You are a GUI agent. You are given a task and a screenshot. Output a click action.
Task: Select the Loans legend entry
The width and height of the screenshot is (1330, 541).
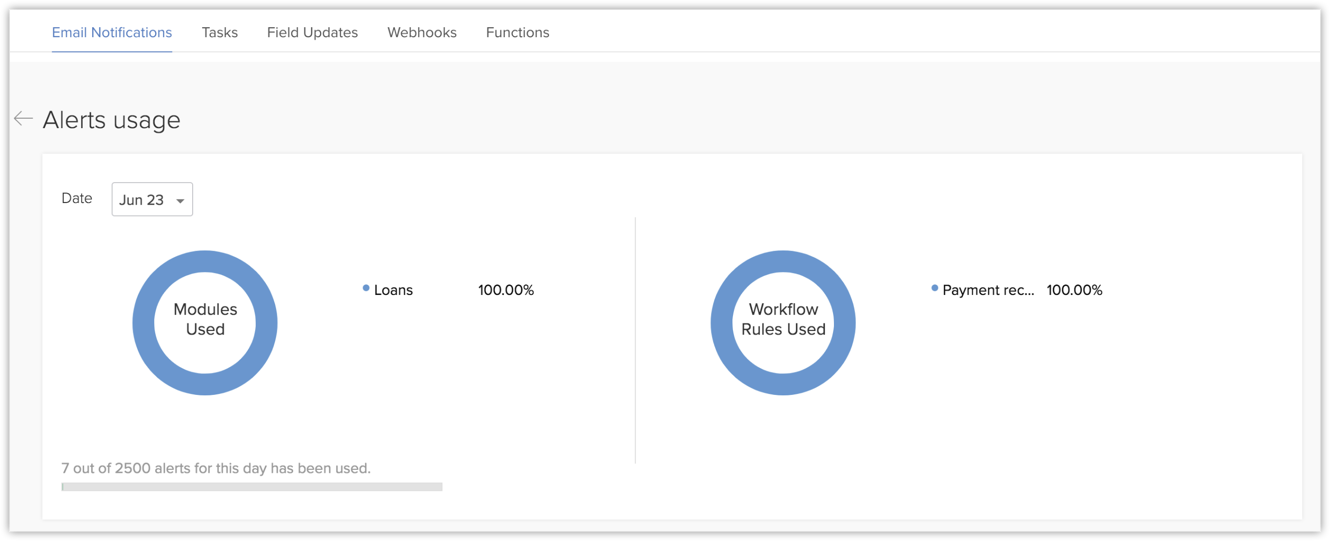pyautogui.click(x=393, y=290)
